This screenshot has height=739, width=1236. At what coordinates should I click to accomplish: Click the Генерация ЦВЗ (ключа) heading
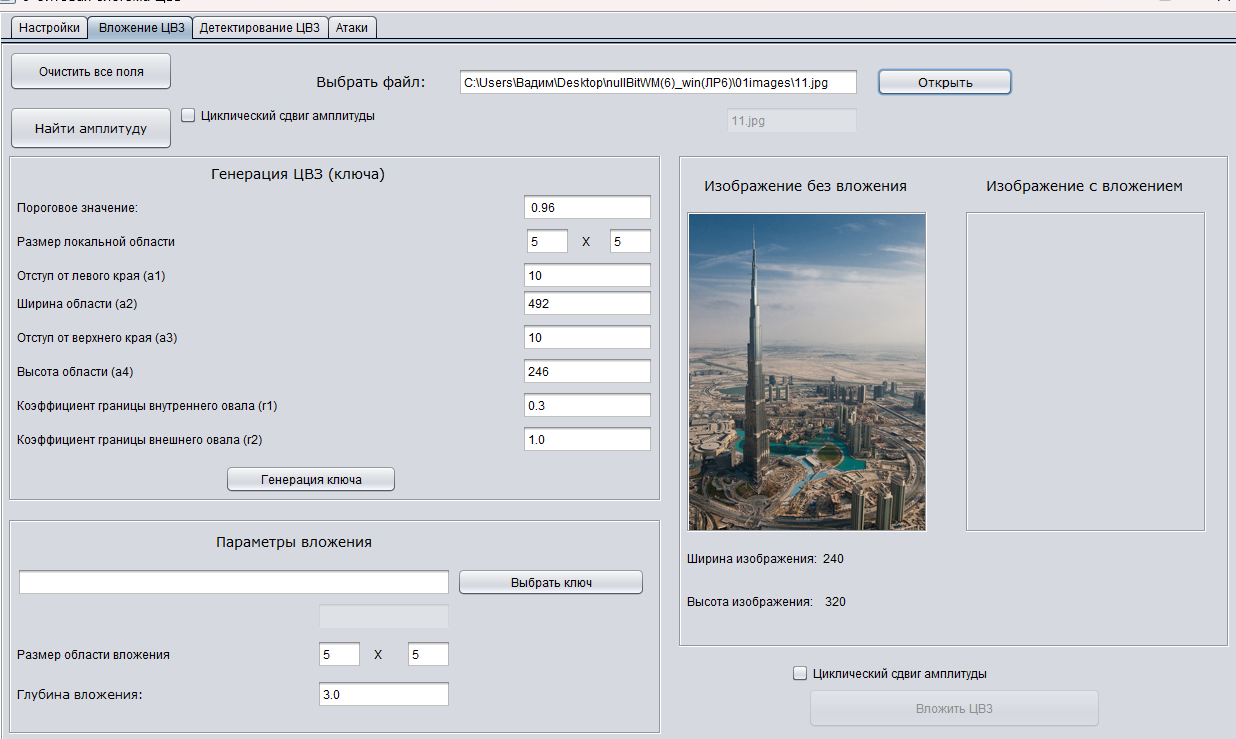coord(298,174)
